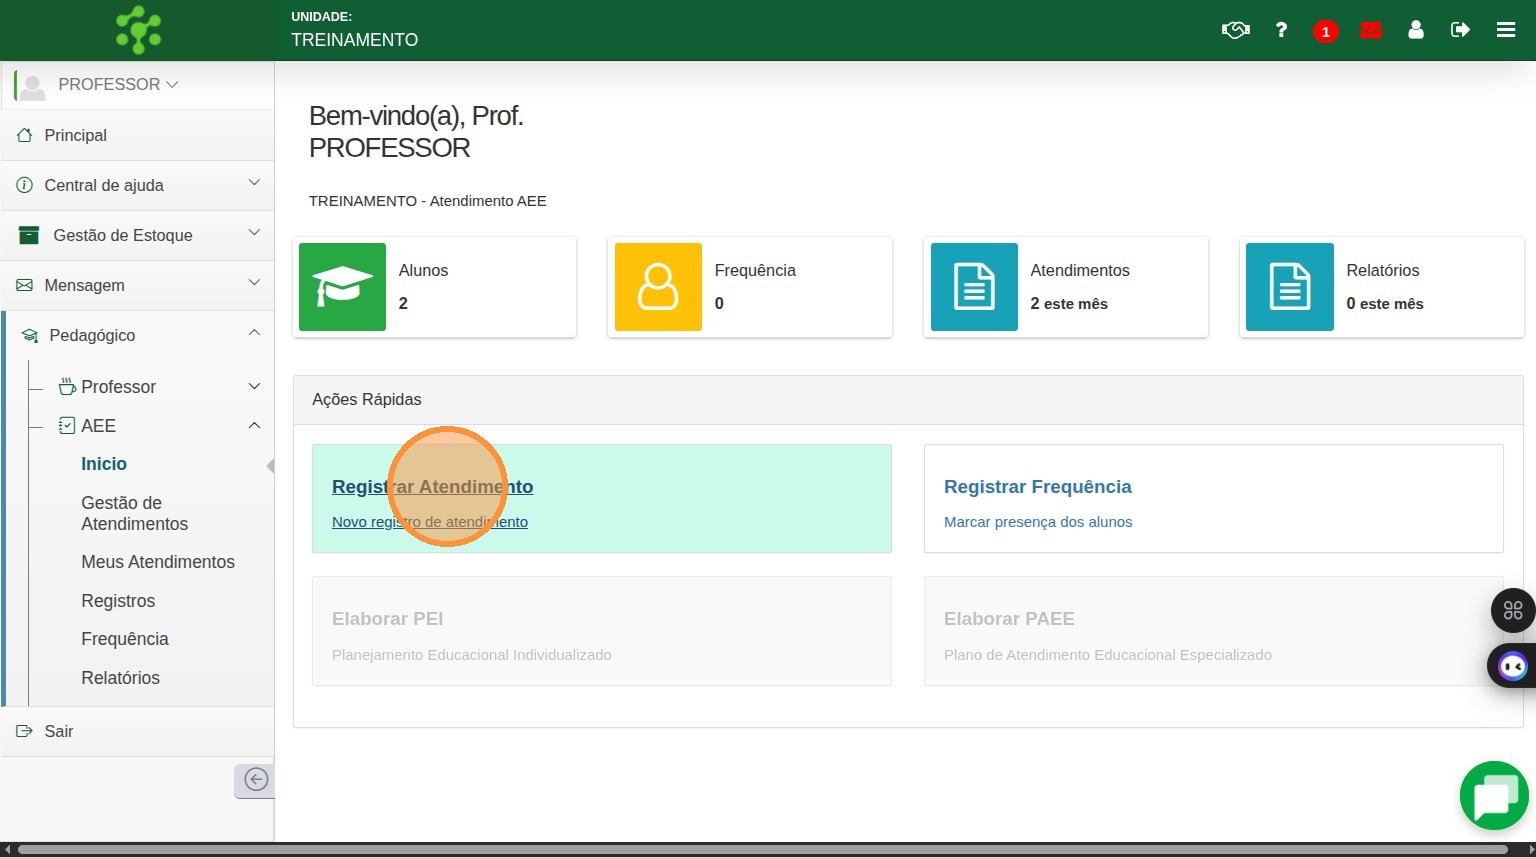The height and width of the screenshot is (857, 1536).
Task: Click the Sair exit icon in sidebar
Action: [x=24, y=731]
